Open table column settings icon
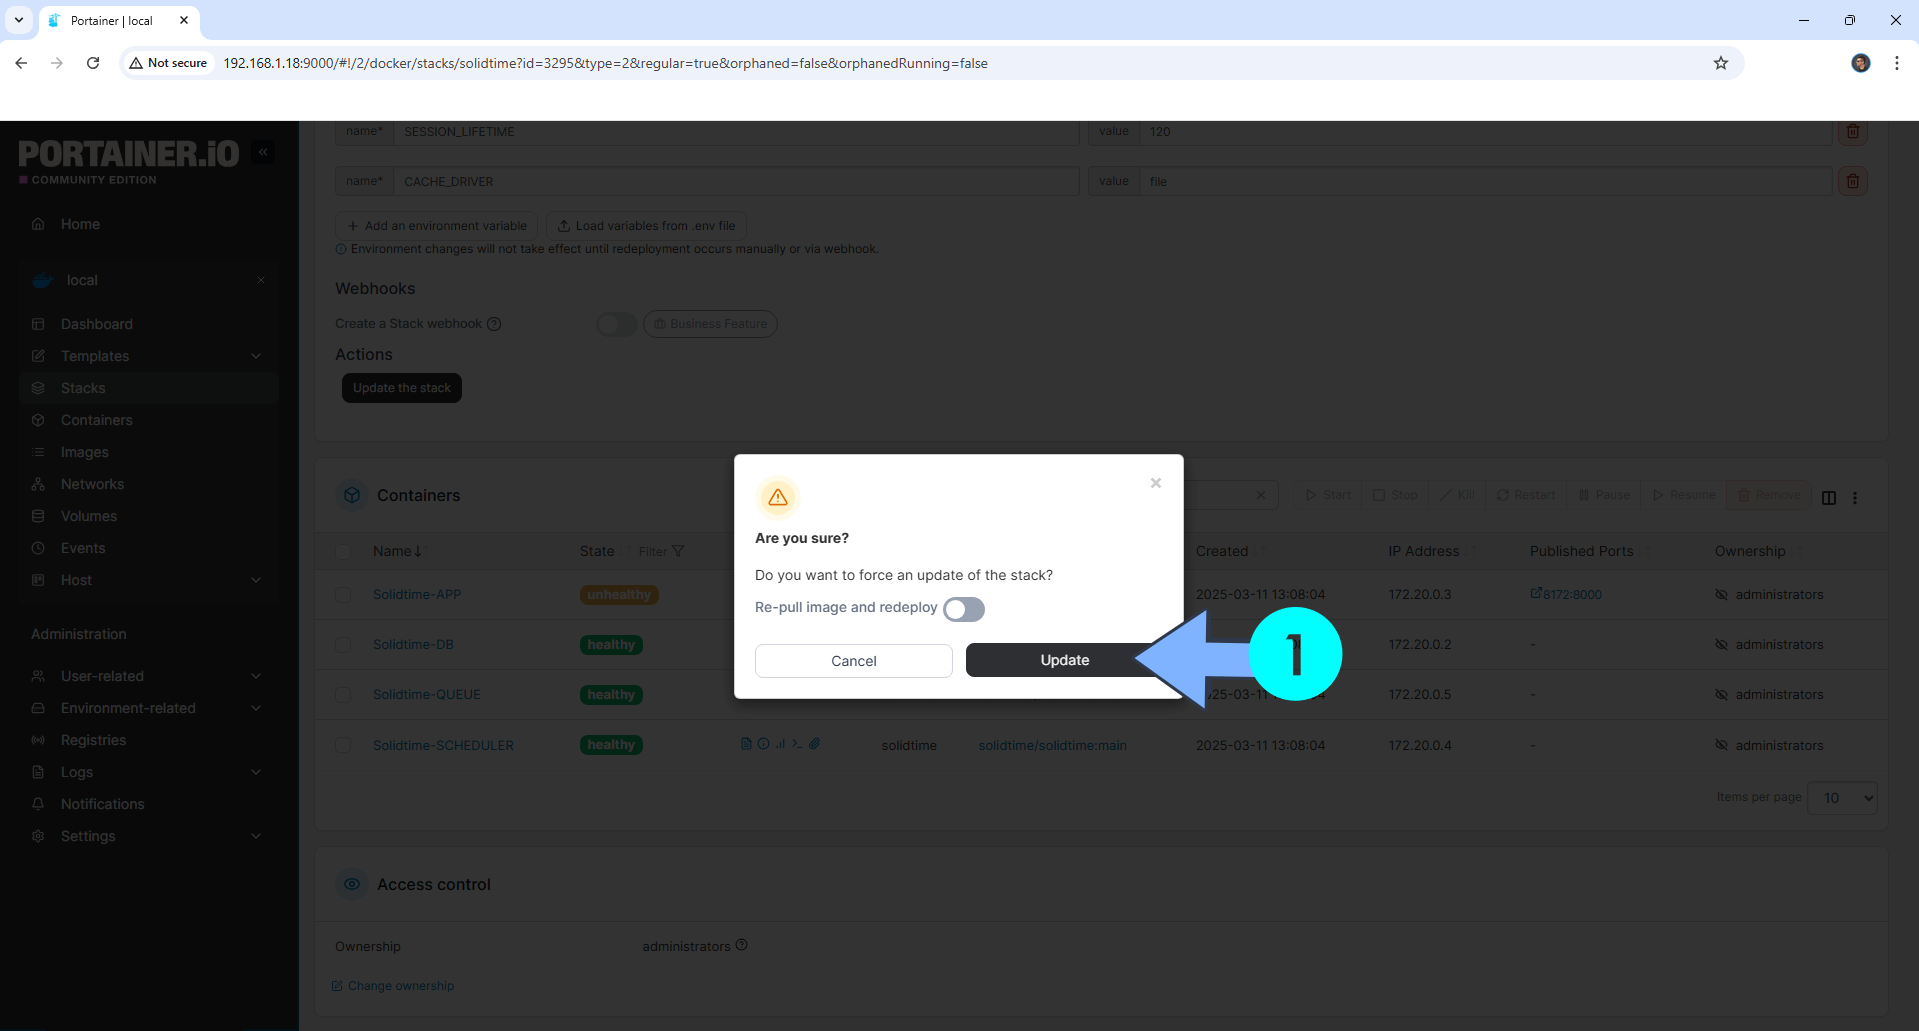1919x1031 pixels. pyautogui.click(x=1828, y=498)
